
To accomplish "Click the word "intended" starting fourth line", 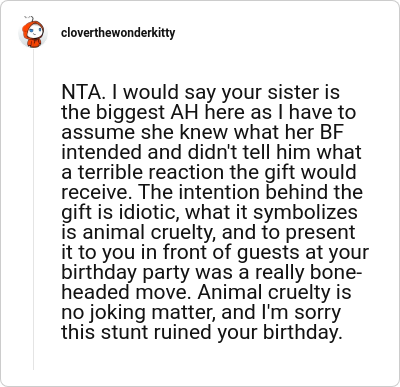I will tap(102, 152).
